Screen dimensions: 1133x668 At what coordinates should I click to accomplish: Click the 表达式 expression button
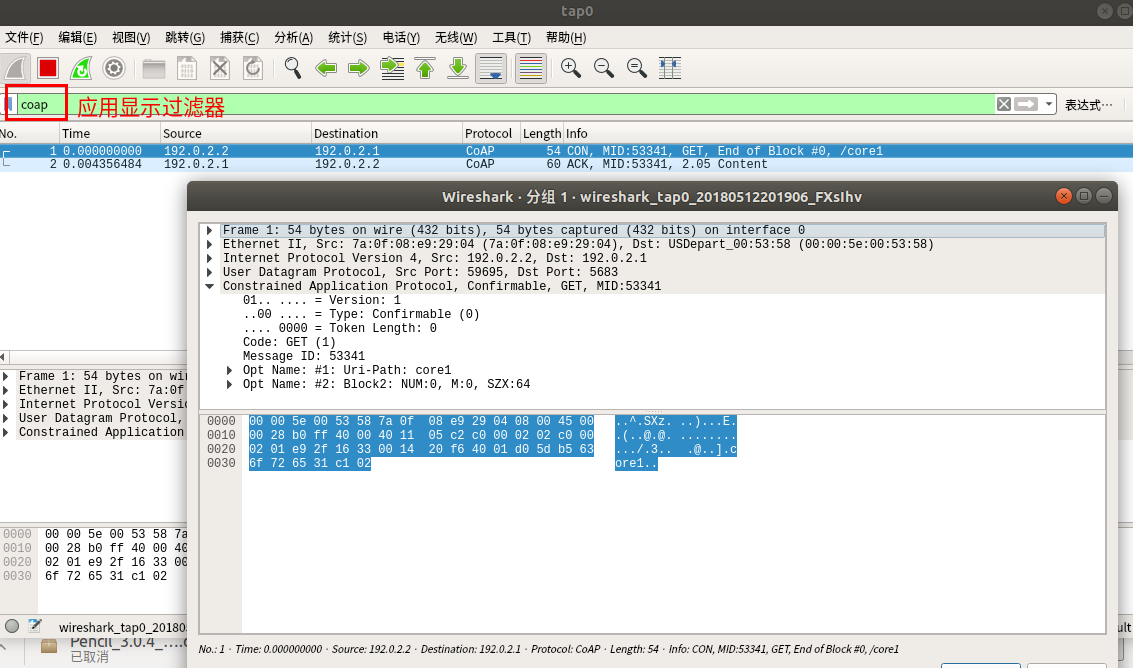(x=1088, y=105)
